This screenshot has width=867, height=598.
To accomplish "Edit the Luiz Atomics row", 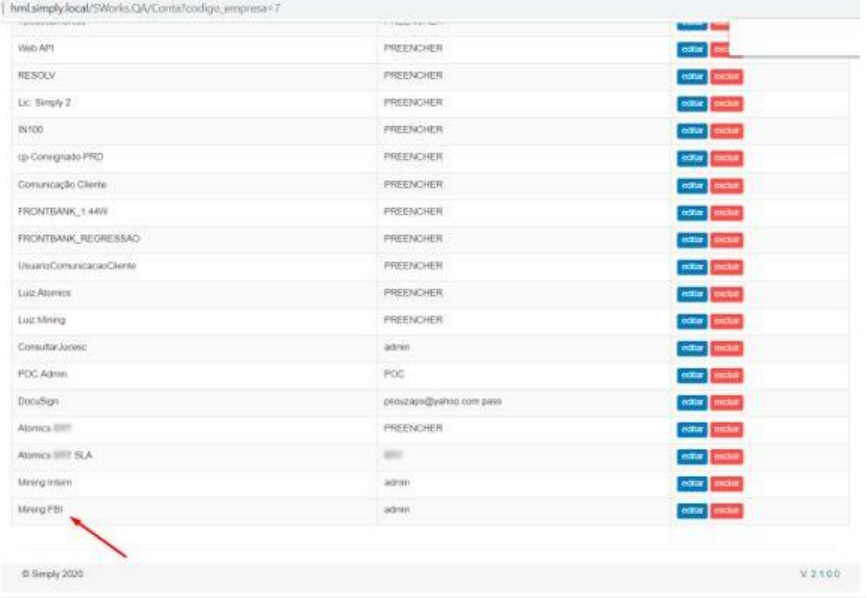I will pos(692,294).
